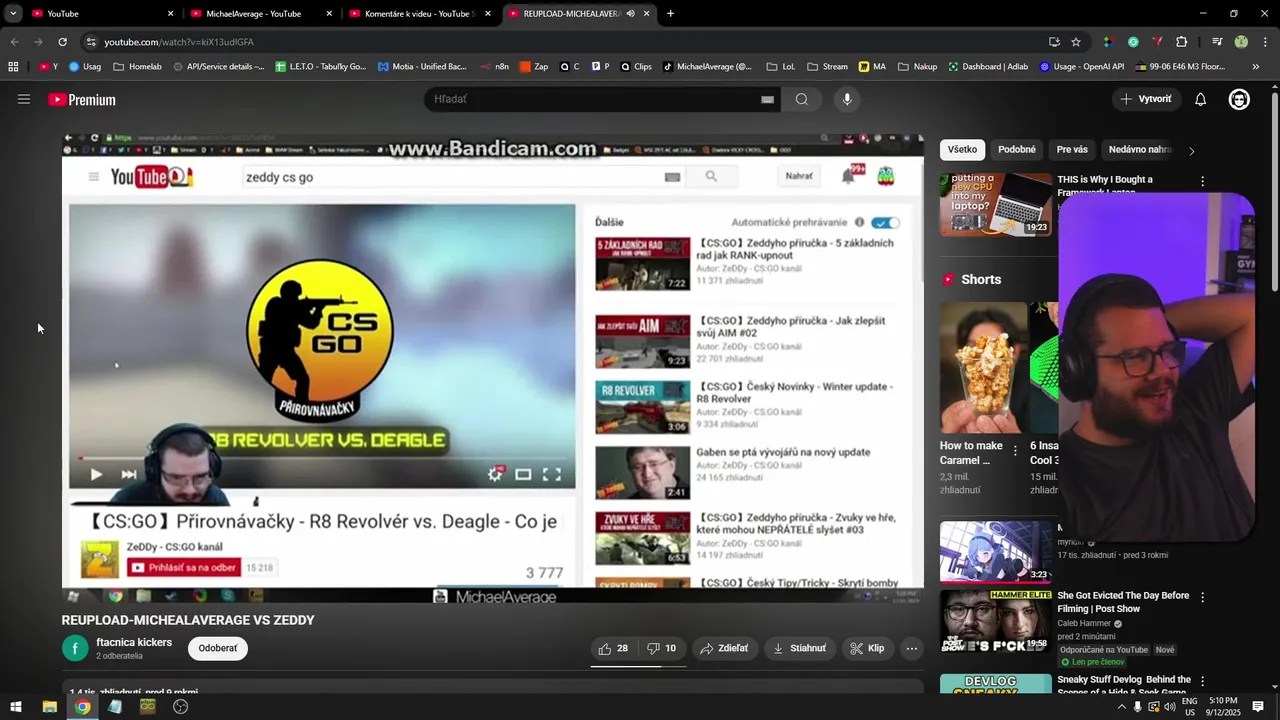Viewport: 1280px width, 720px height.
Task: Share the video via Zdieľať
Action: tap(724, 648)
